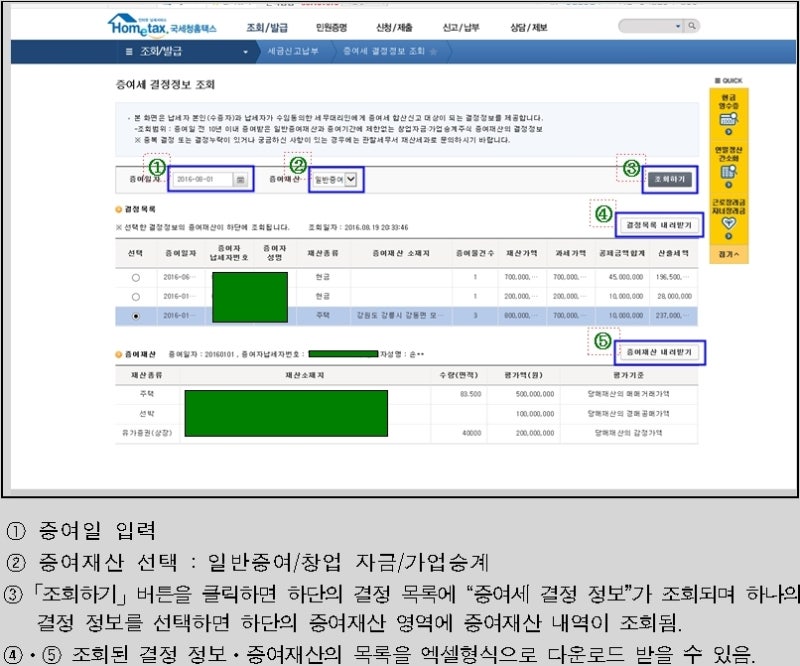Viewport: 800px width, 666px height.
Task: Select the 2016-01 현금 row radio button
Action: (x=135, y=297)
